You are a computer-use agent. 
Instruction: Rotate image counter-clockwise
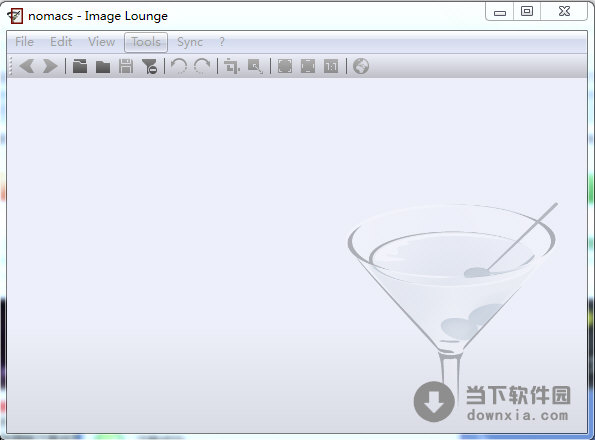coord(179,66)
